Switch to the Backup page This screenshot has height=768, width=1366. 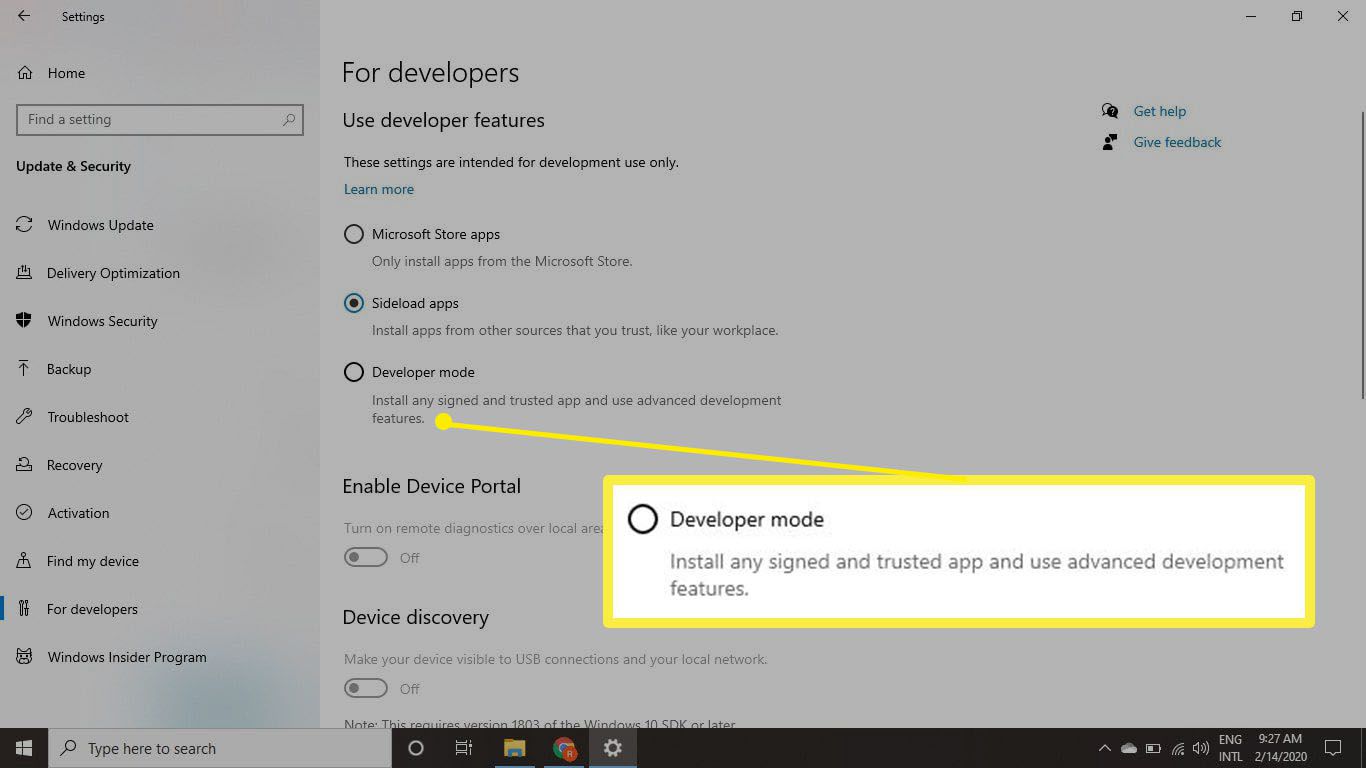click(69, 369)
